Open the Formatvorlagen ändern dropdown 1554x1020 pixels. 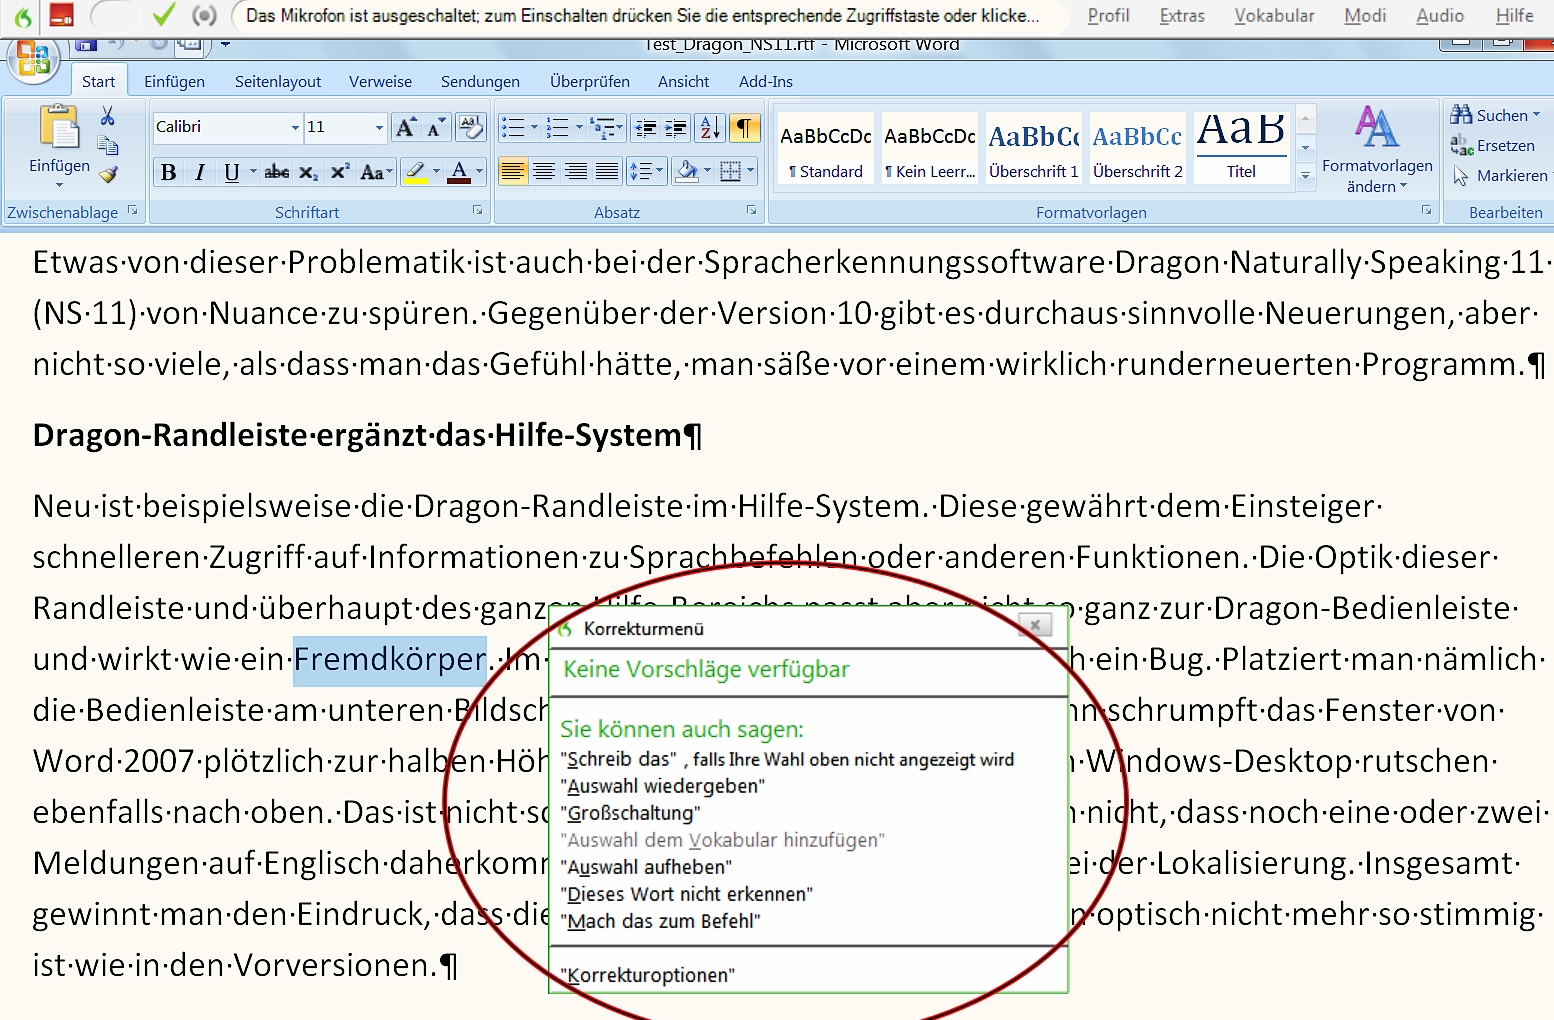tap(1377, 150)
